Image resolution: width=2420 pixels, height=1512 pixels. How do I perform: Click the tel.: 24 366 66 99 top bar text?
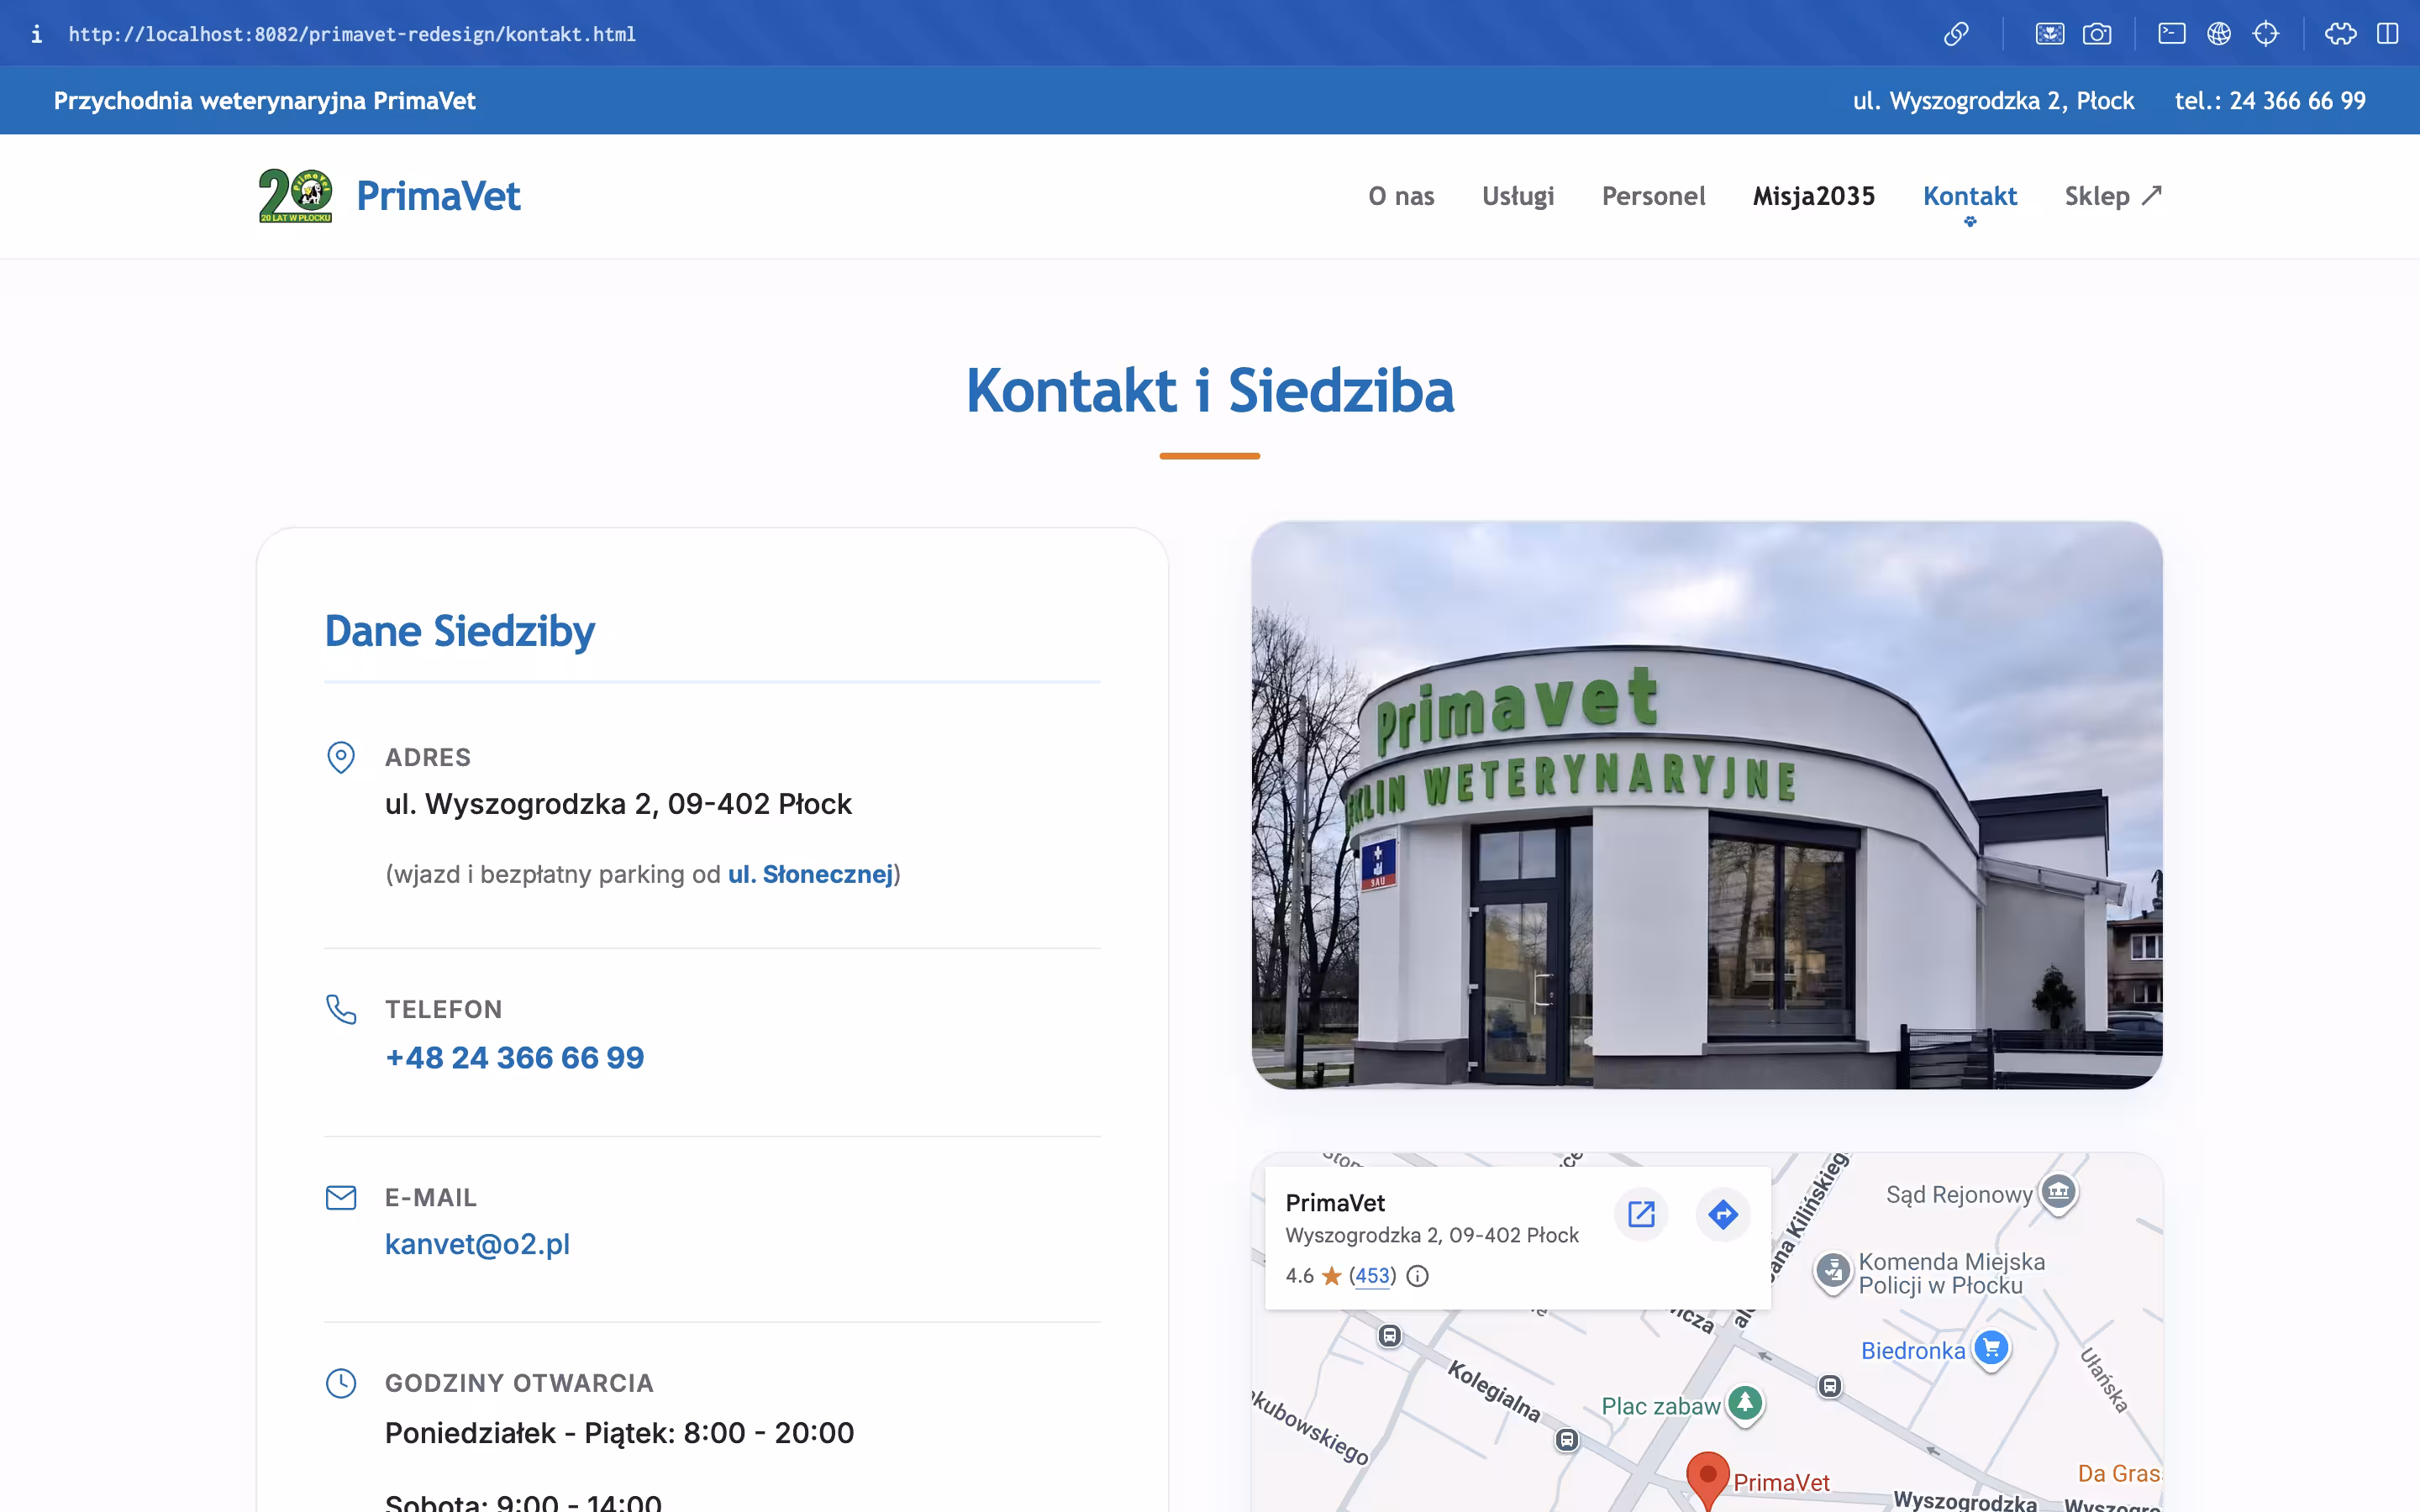tap(2270, 100)
